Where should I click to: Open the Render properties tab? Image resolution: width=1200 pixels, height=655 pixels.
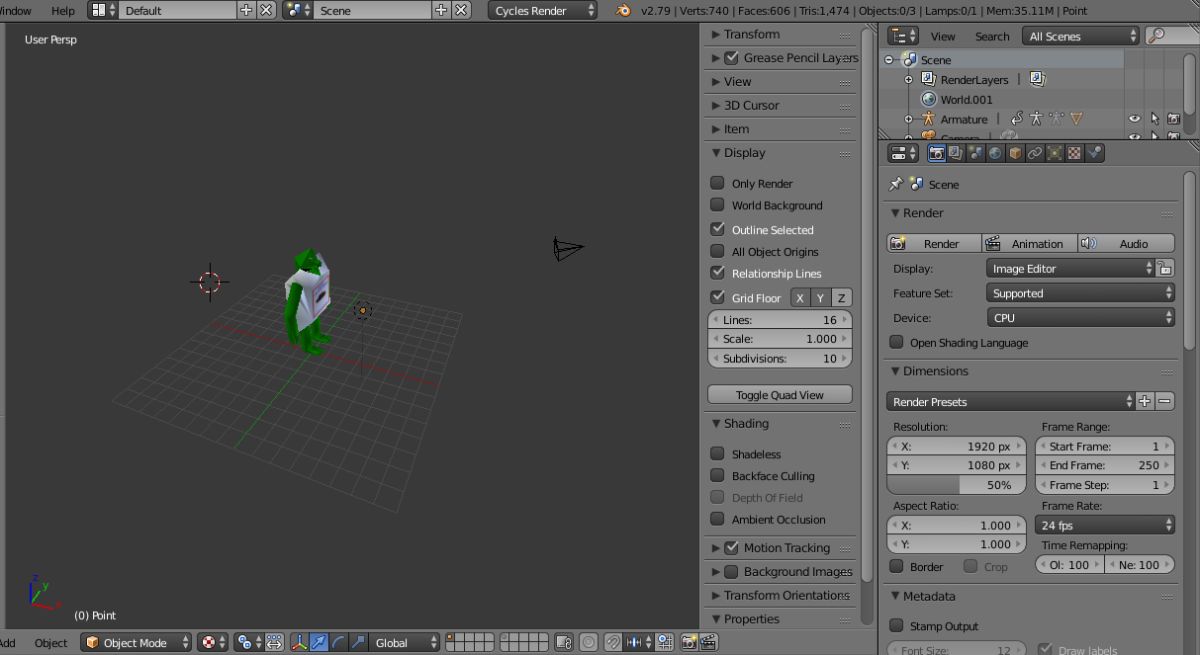click(937, 153)
